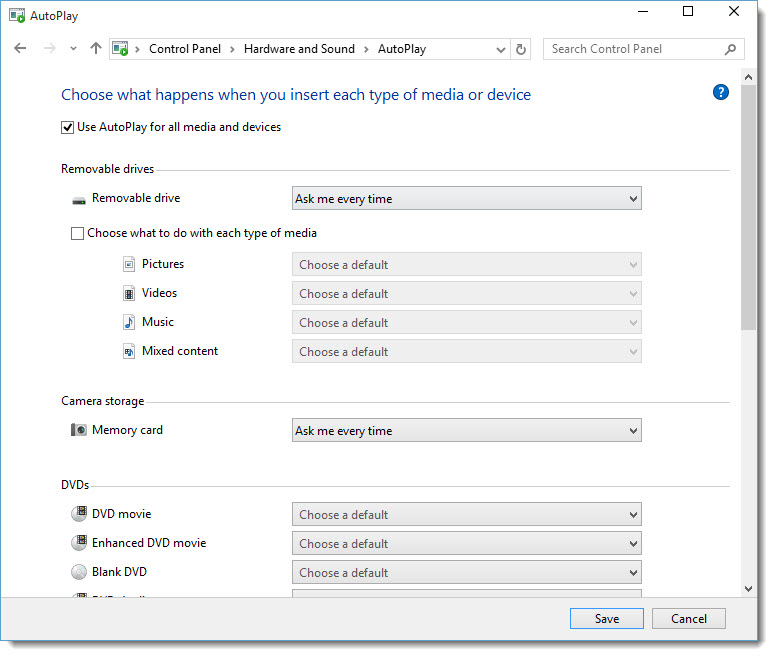Click the Removable drive icon
Screen dimensions: 773x656
(x=79, y=200)
